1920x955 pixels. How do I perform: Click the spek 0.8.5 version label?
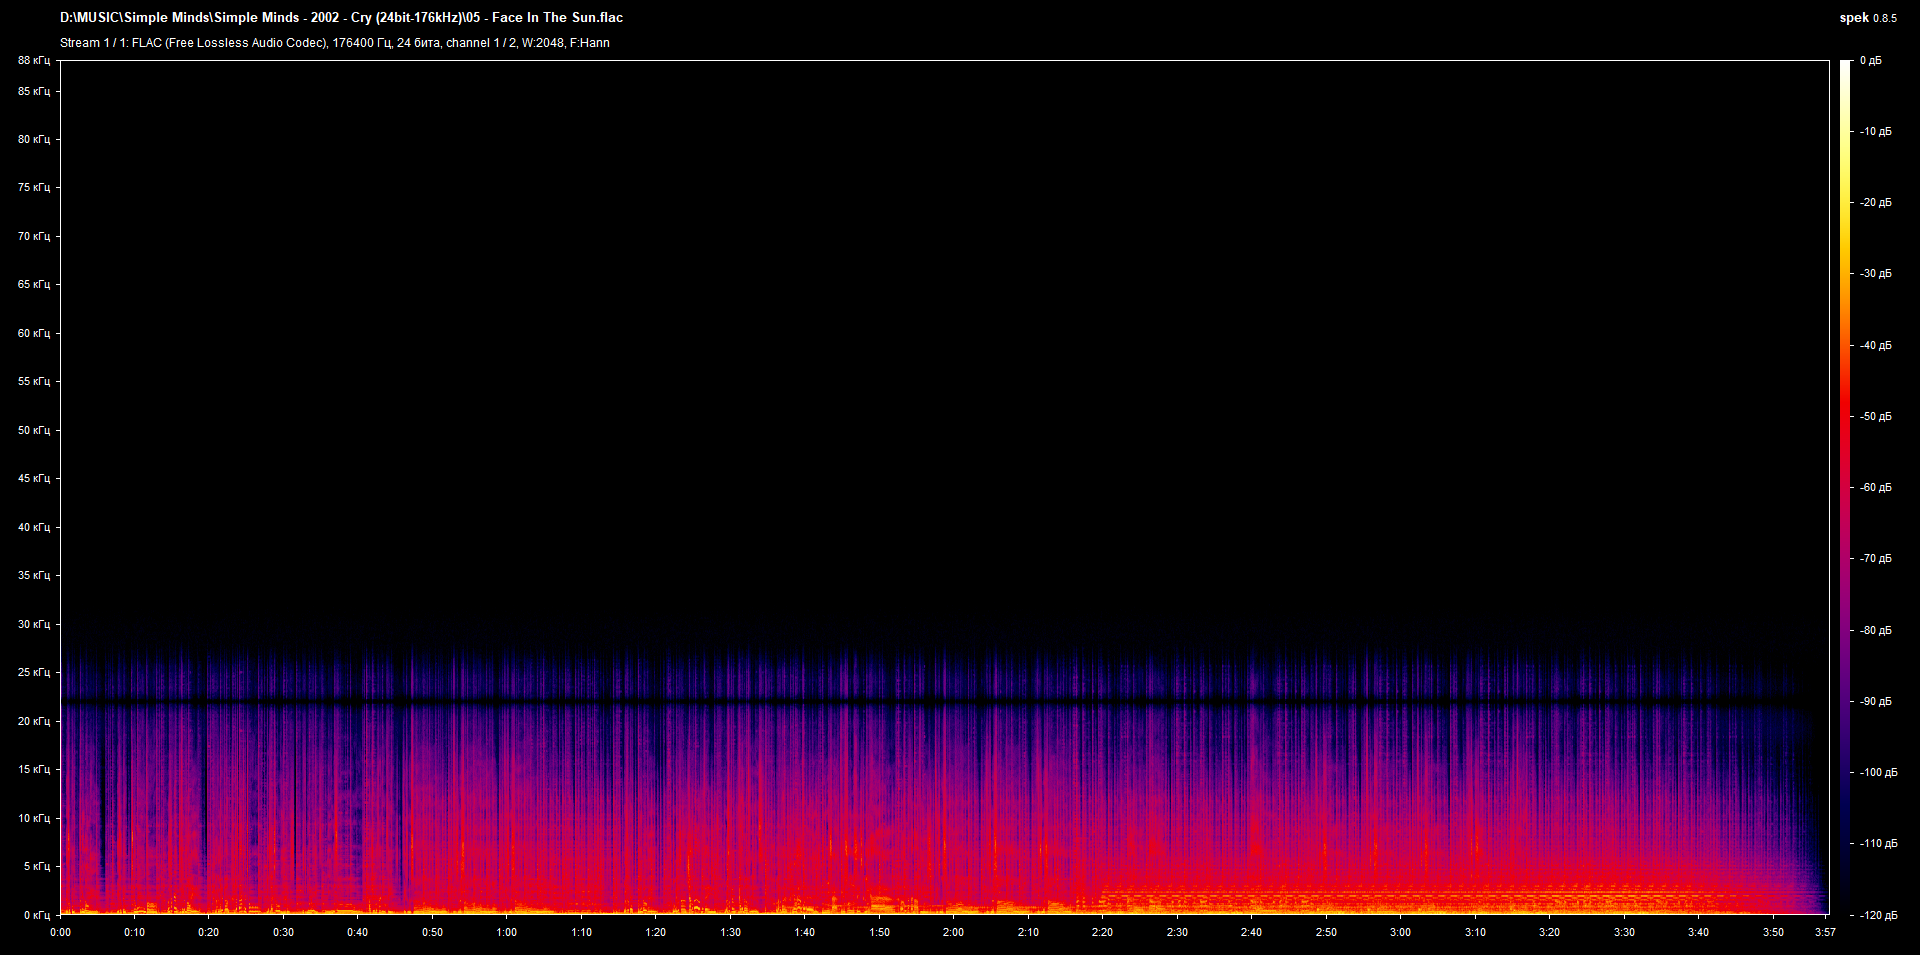tap(1867, 18)
